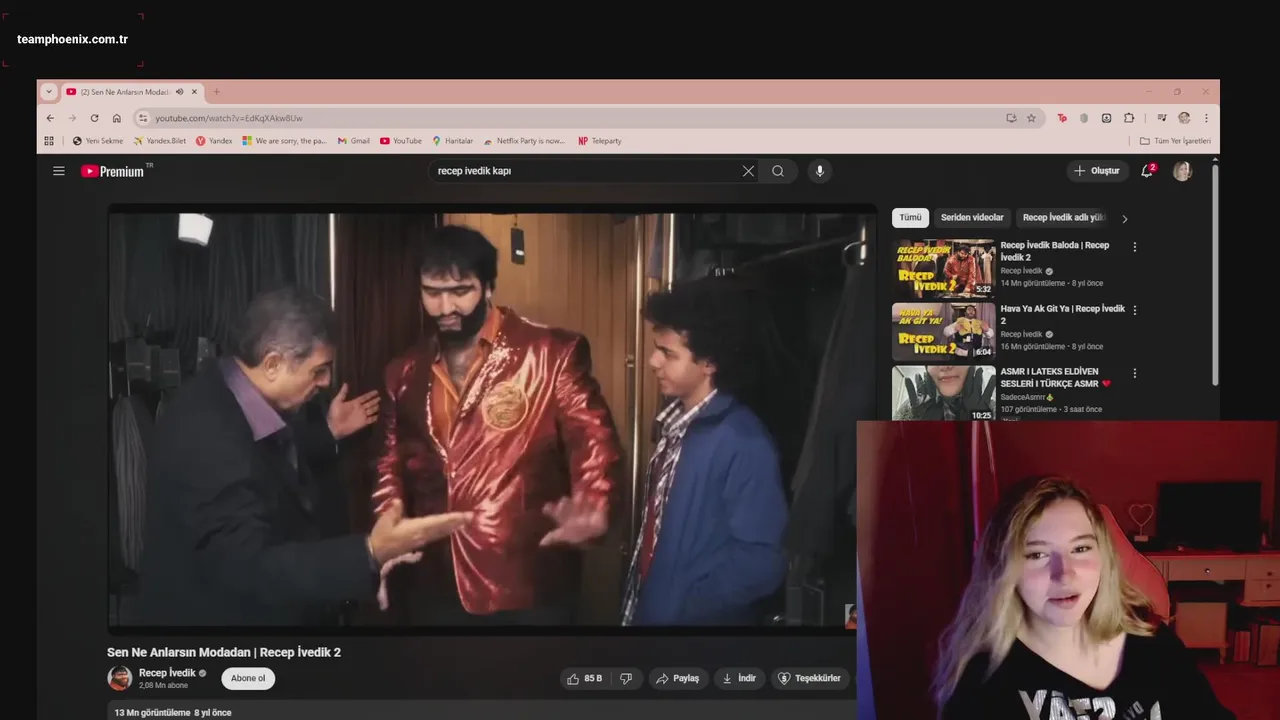This screenshot has height=720, width=1280.
Task: Click the YouTube Premium logo
Action: coord(115,171)
